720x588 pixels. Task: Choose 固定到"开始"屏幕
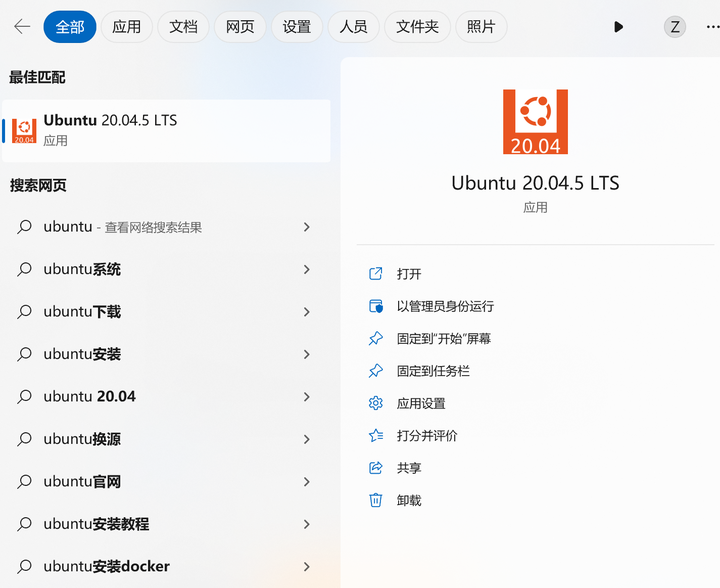444,339
